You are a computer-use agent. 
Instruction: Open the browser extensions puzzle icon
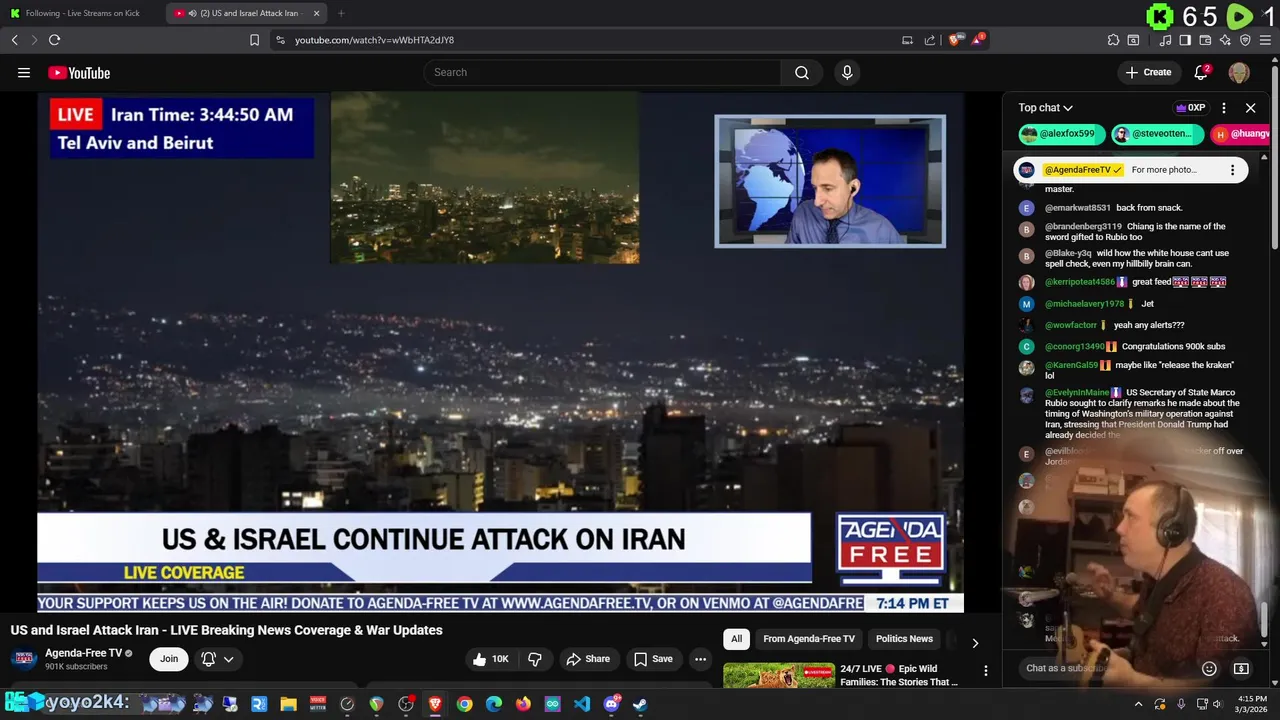[x=1113, y=40]
